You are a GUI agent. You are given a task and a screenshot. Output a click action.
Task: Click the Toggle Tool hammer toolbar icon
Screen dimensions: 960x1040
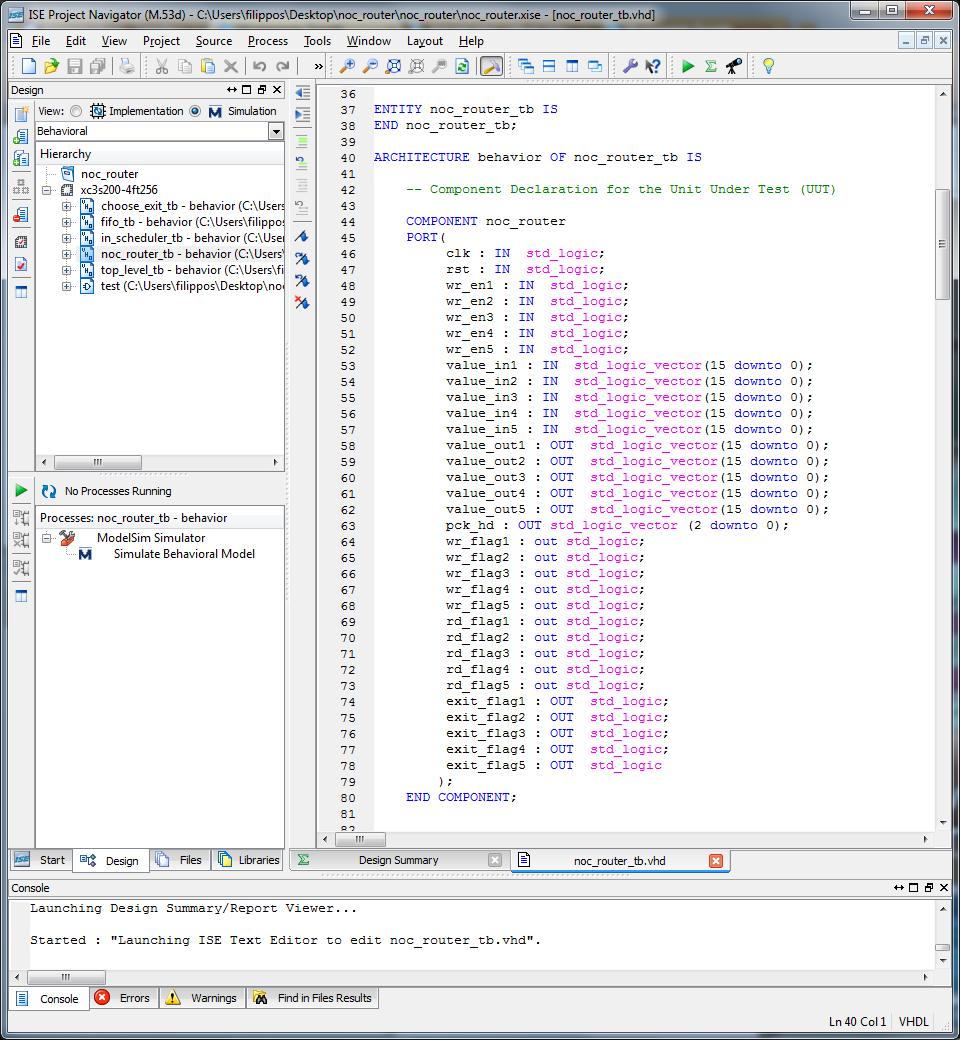pyautogui.click(x=491, y=66)
